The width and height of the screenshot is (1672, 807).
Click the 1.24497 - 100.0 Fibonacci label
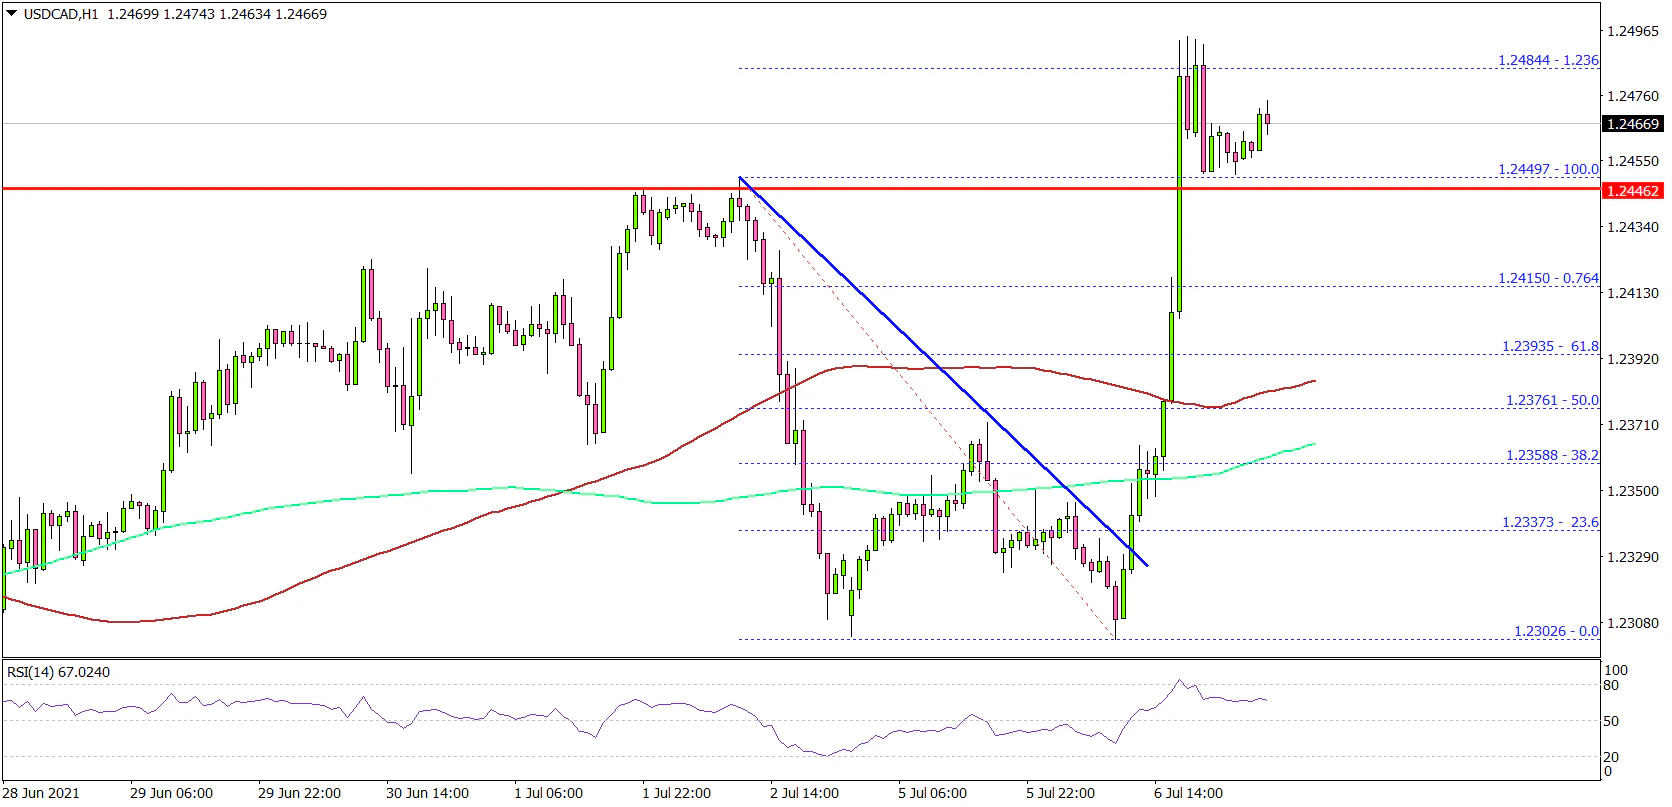click(x=1547, y=169)
